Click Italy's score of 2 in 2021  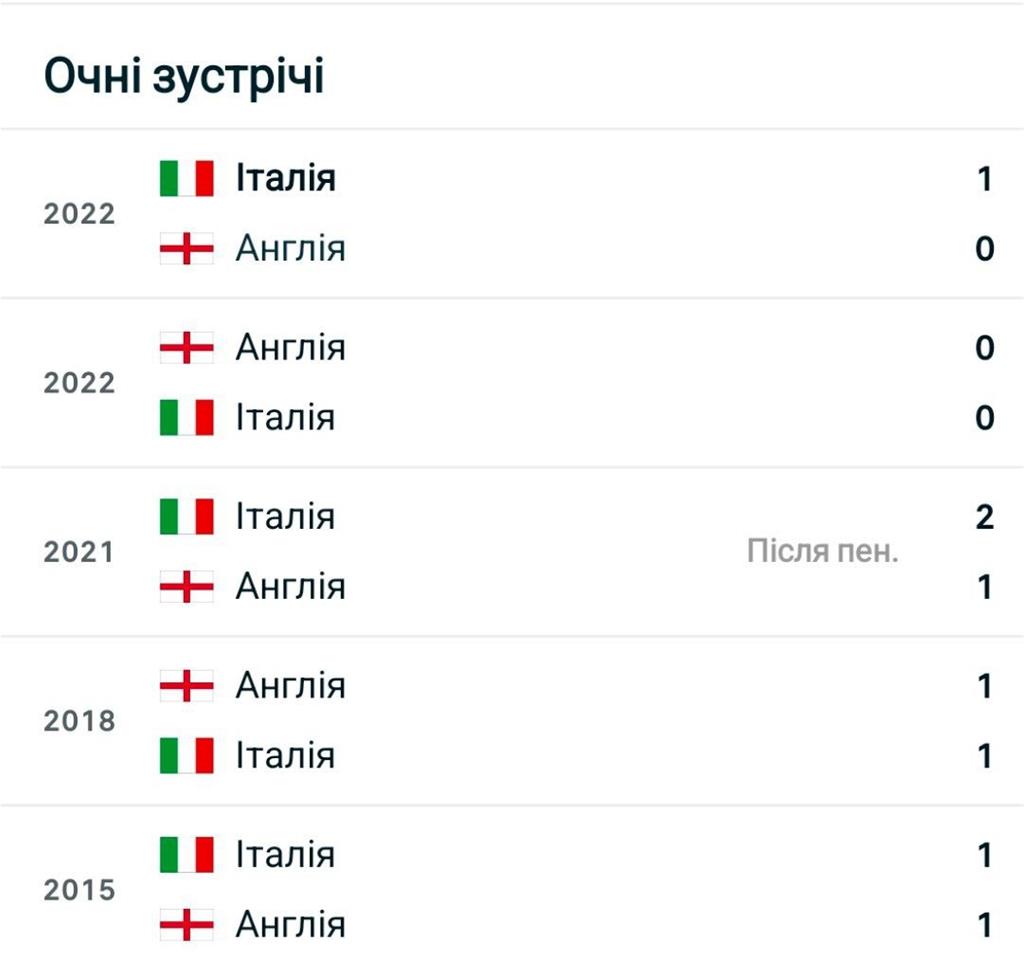pyautogui.click(x=985, y=517)
